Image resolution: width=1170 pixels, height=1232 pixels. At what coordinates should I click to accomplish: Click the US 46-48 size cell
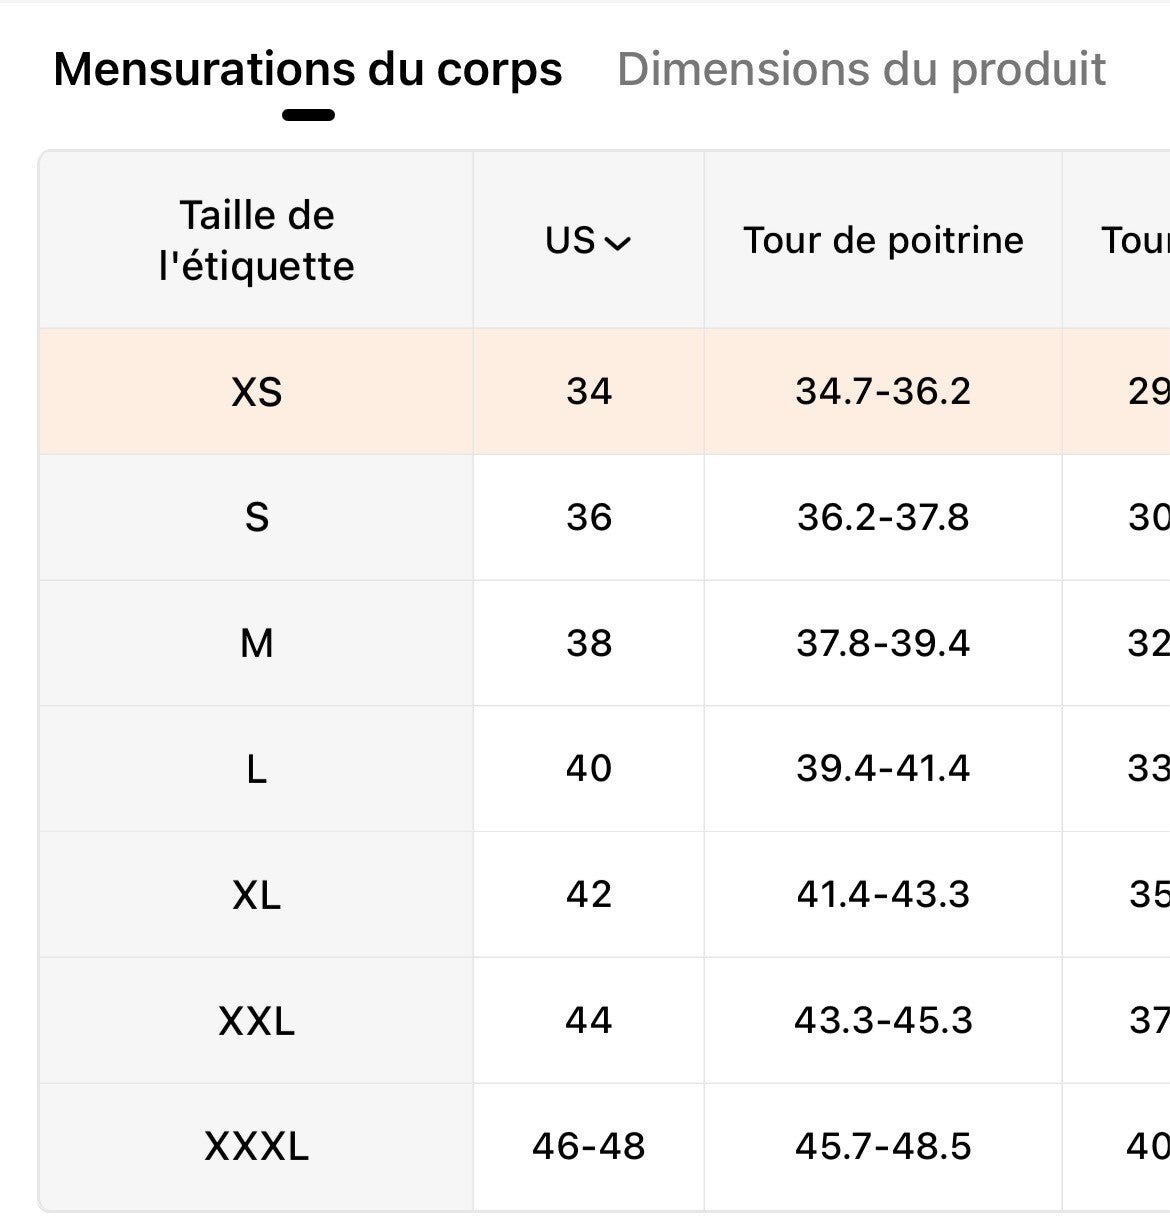pyautogui.click(x=588, y=1146)
